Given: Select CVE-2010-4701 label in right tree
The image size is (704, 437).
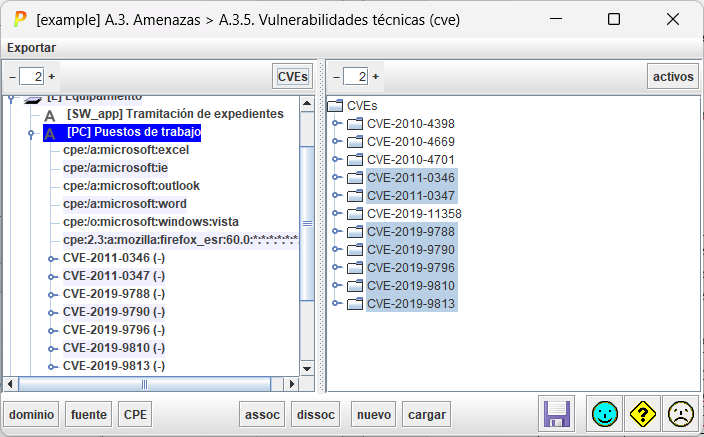Looking at the screenshot, I should pyautogui.click(x=411, y=159).
